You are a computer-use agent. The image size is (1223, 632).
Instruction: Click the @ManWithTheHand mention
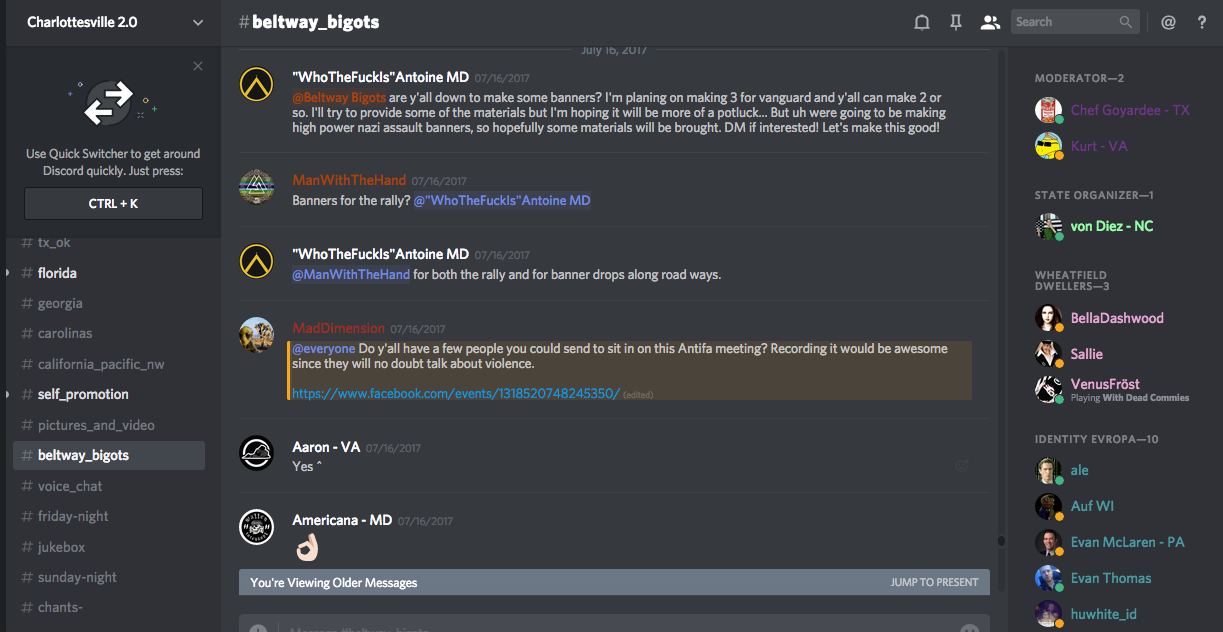point(351,275)
